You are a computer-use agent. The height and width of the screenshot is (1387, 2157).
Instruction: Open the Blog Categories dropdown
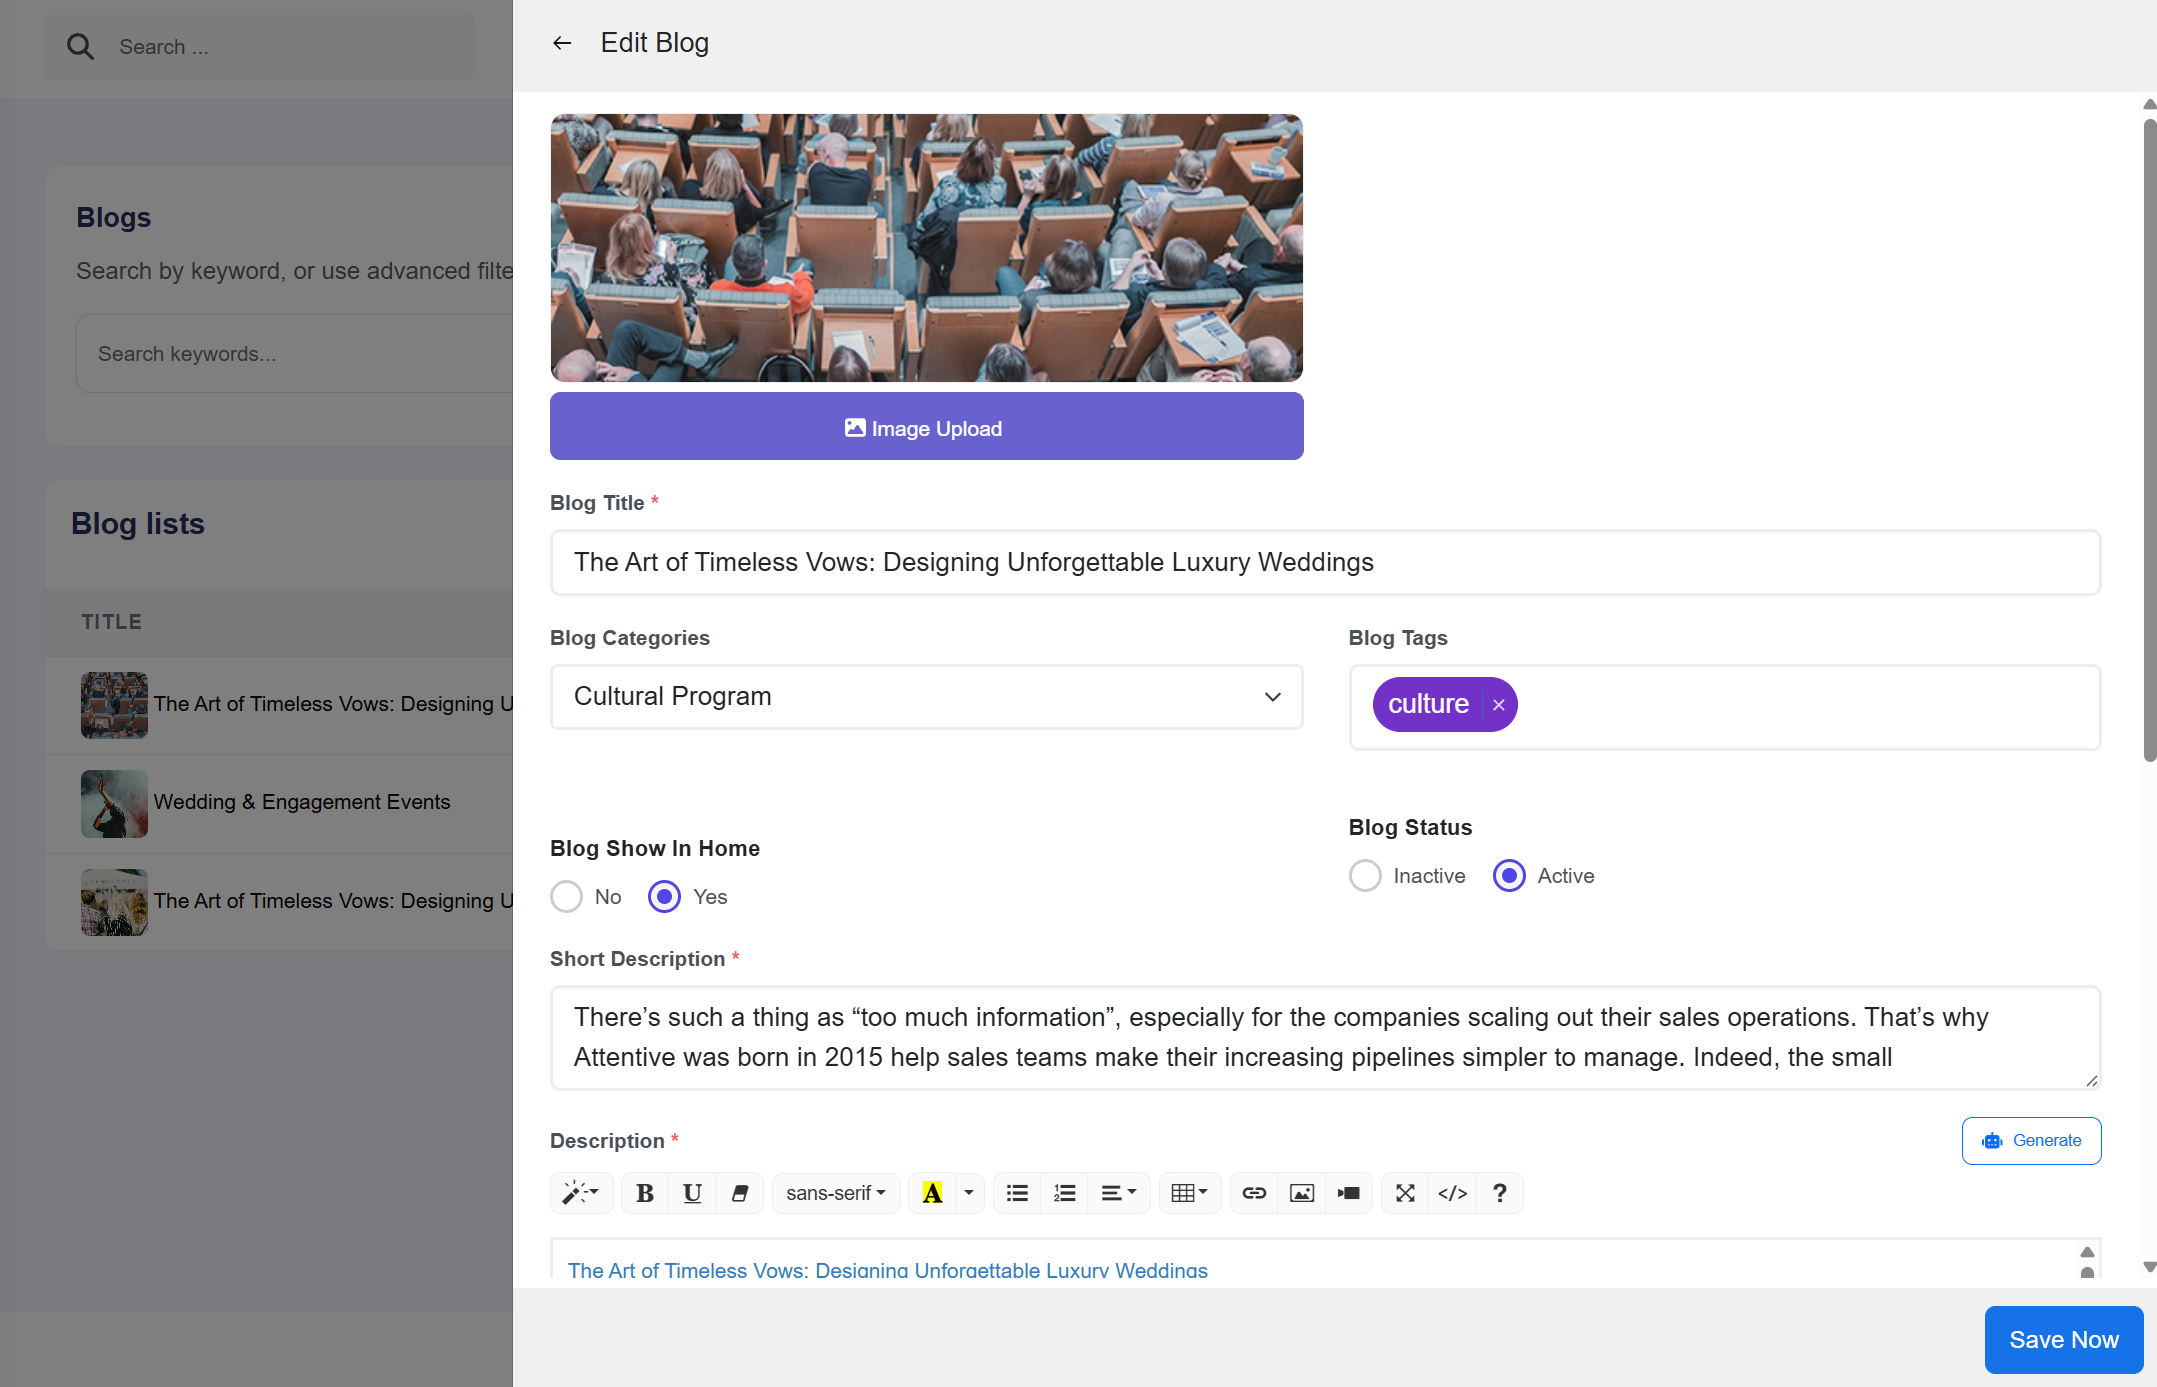(x=926, y=697)
